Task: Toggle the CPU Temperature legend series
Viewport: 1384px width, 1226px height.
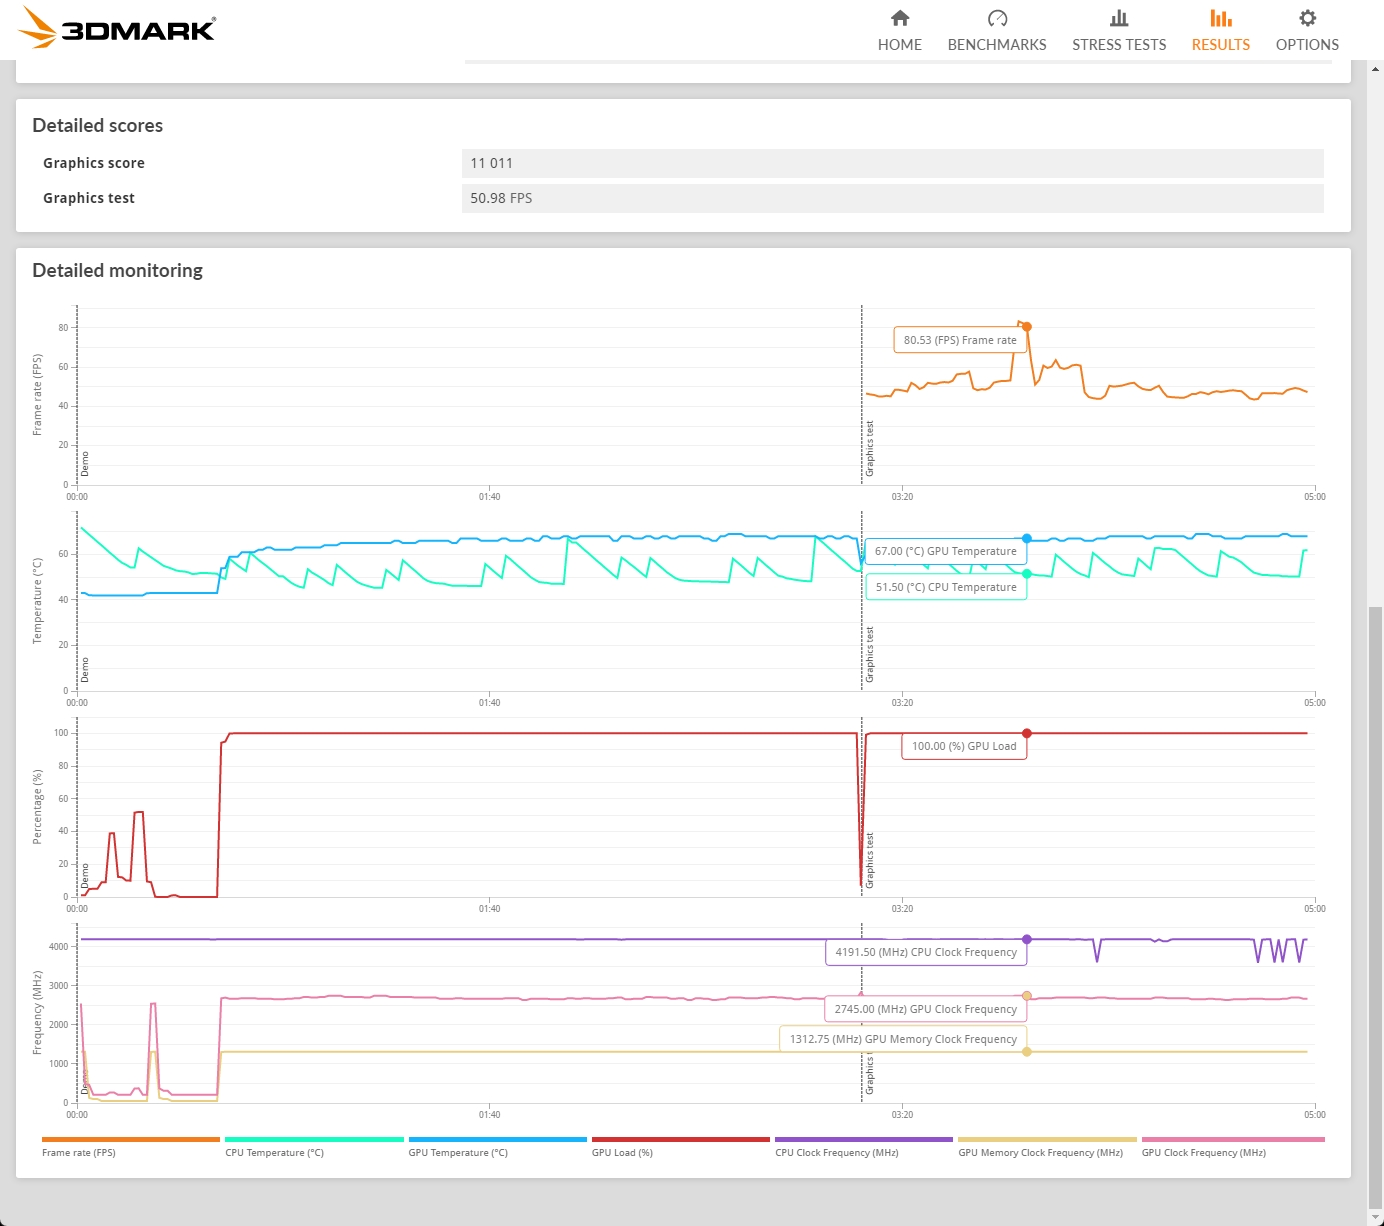Action: 274,1153
